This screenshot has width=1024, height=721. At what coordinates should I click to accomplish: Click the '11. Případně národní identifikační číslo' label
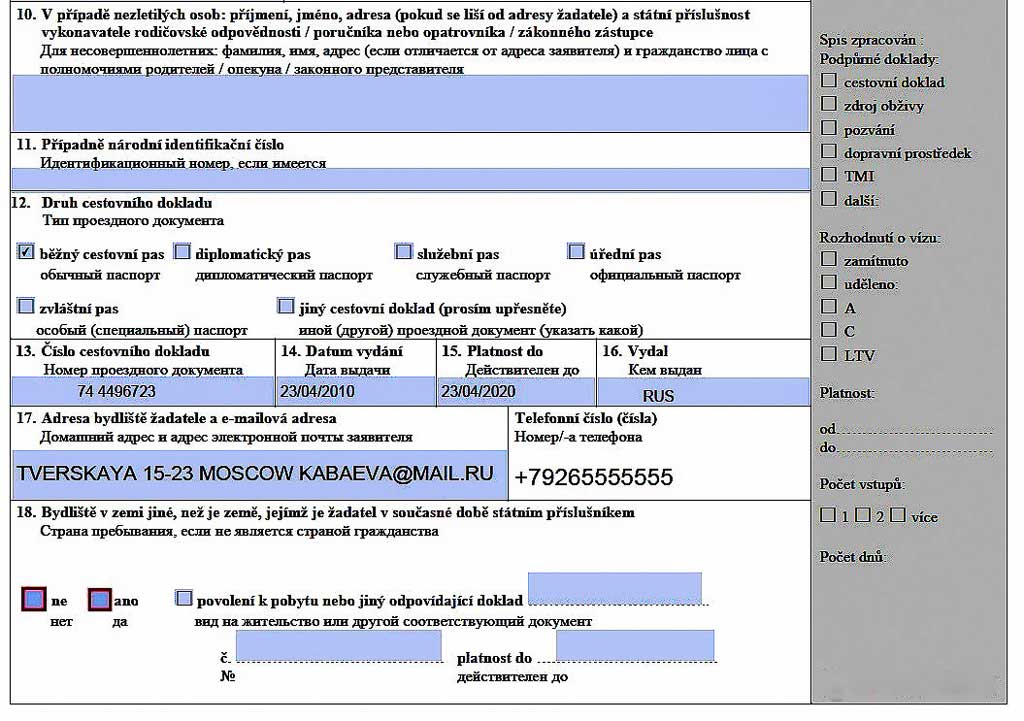(150, 145)
